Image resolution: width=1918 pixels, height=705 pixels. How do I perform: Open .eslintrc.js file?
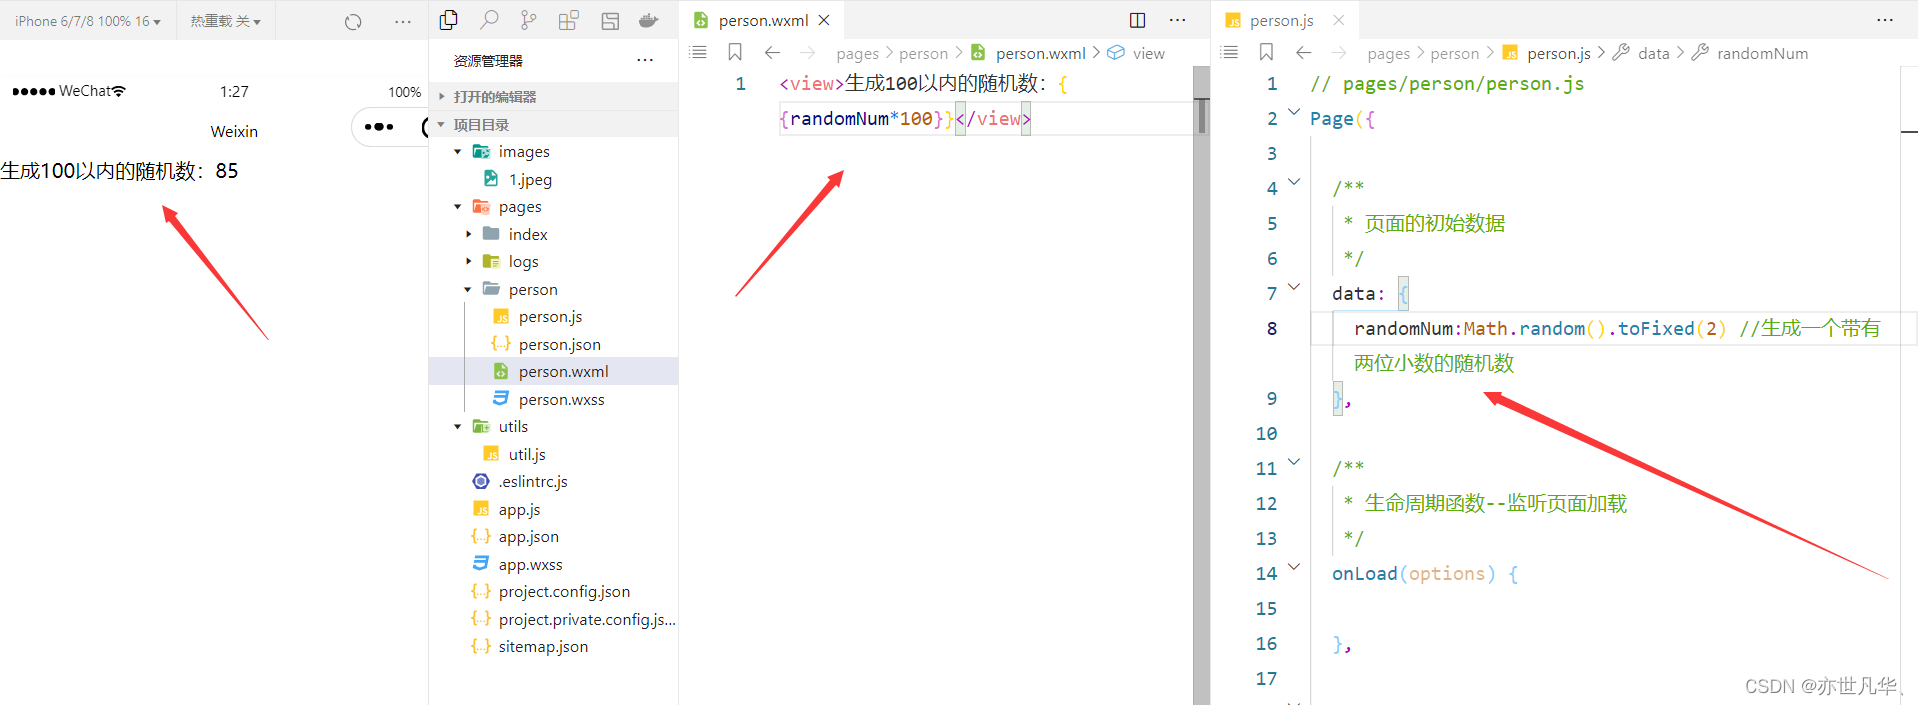pyautogui.click(x=553, y=481)
